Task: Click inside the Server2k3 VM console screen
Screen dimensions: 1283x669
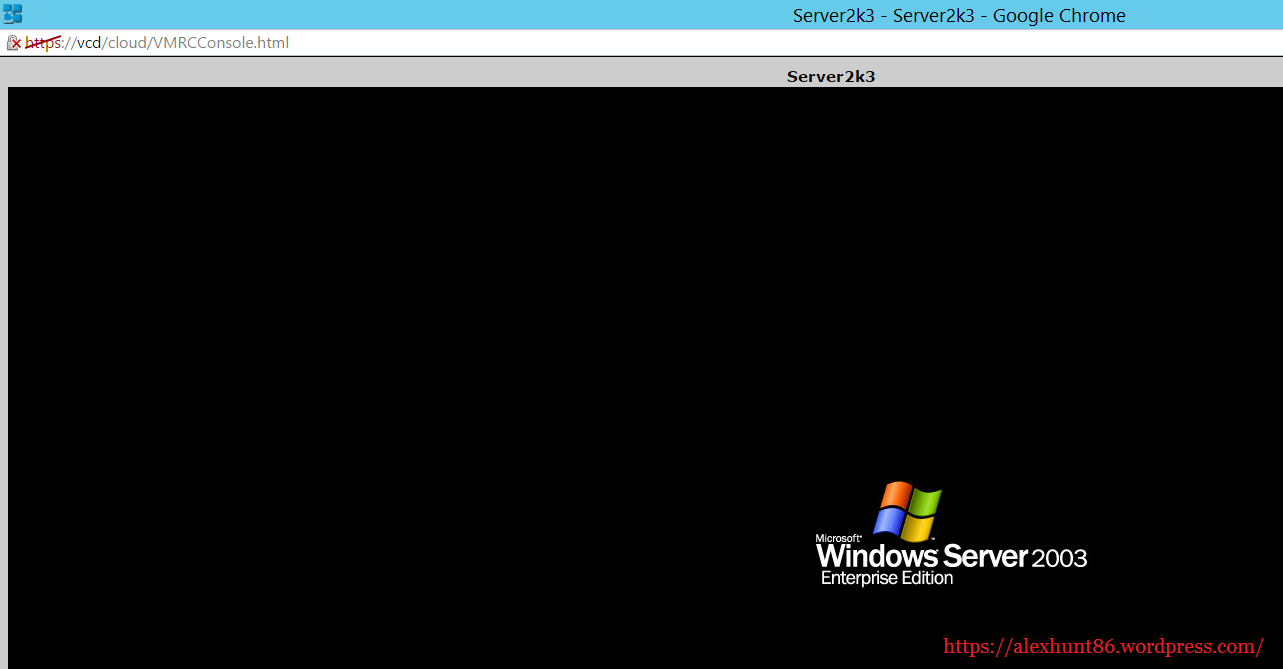Action: point(645,378)
